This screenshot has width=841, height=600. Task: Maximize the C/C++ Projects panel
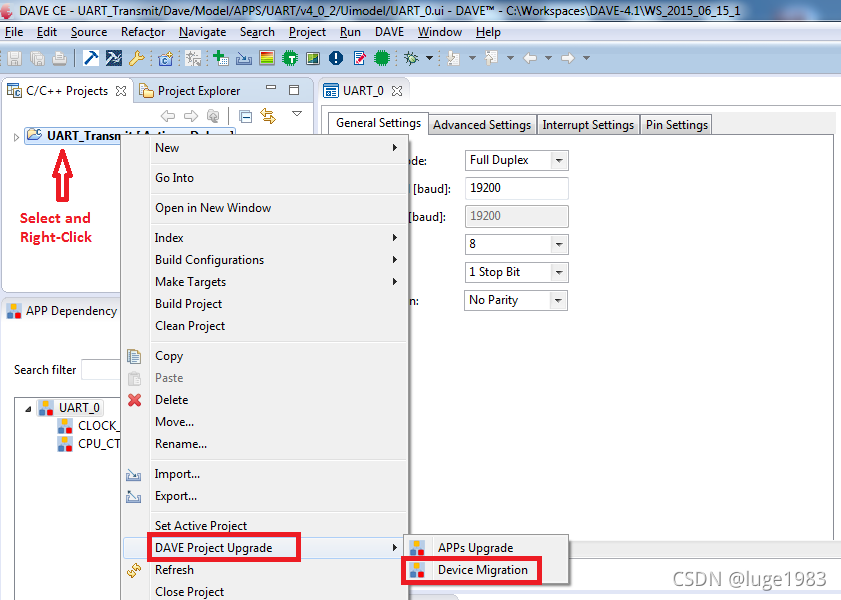coord(294,90)
